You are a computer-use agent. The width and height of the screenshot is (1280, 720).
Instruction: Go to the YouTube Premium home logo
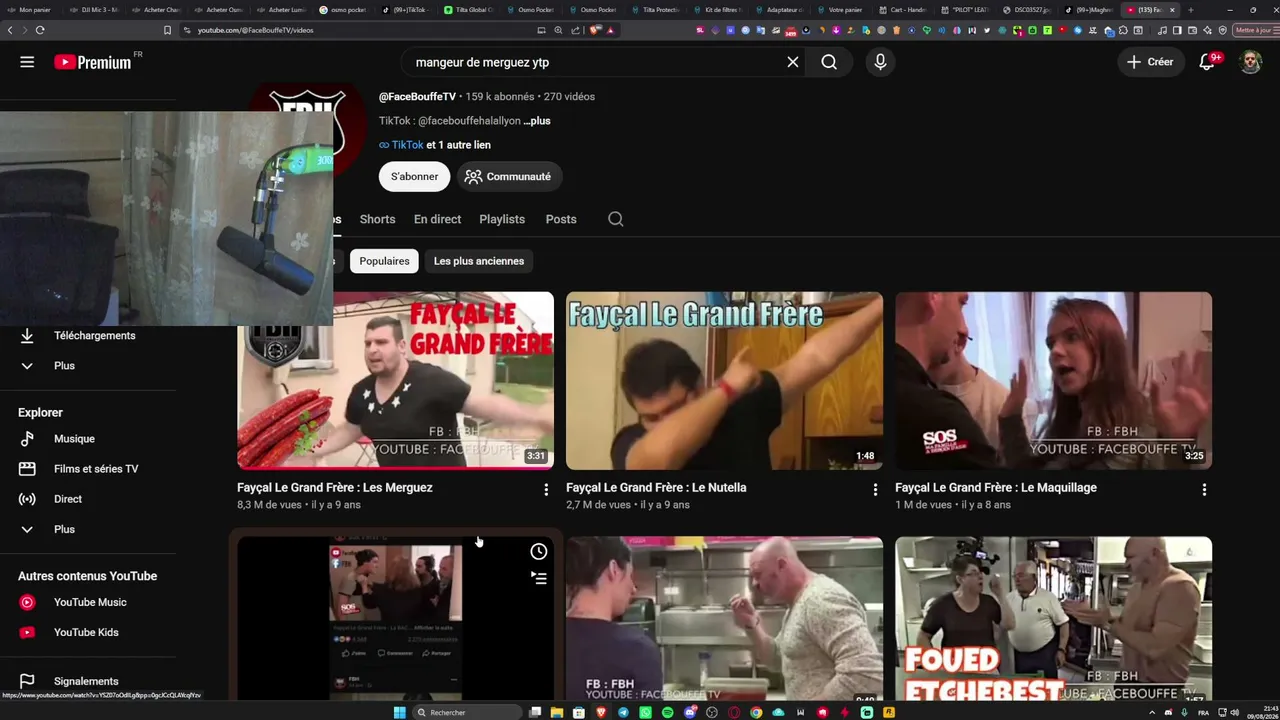(x=93, y=62)
